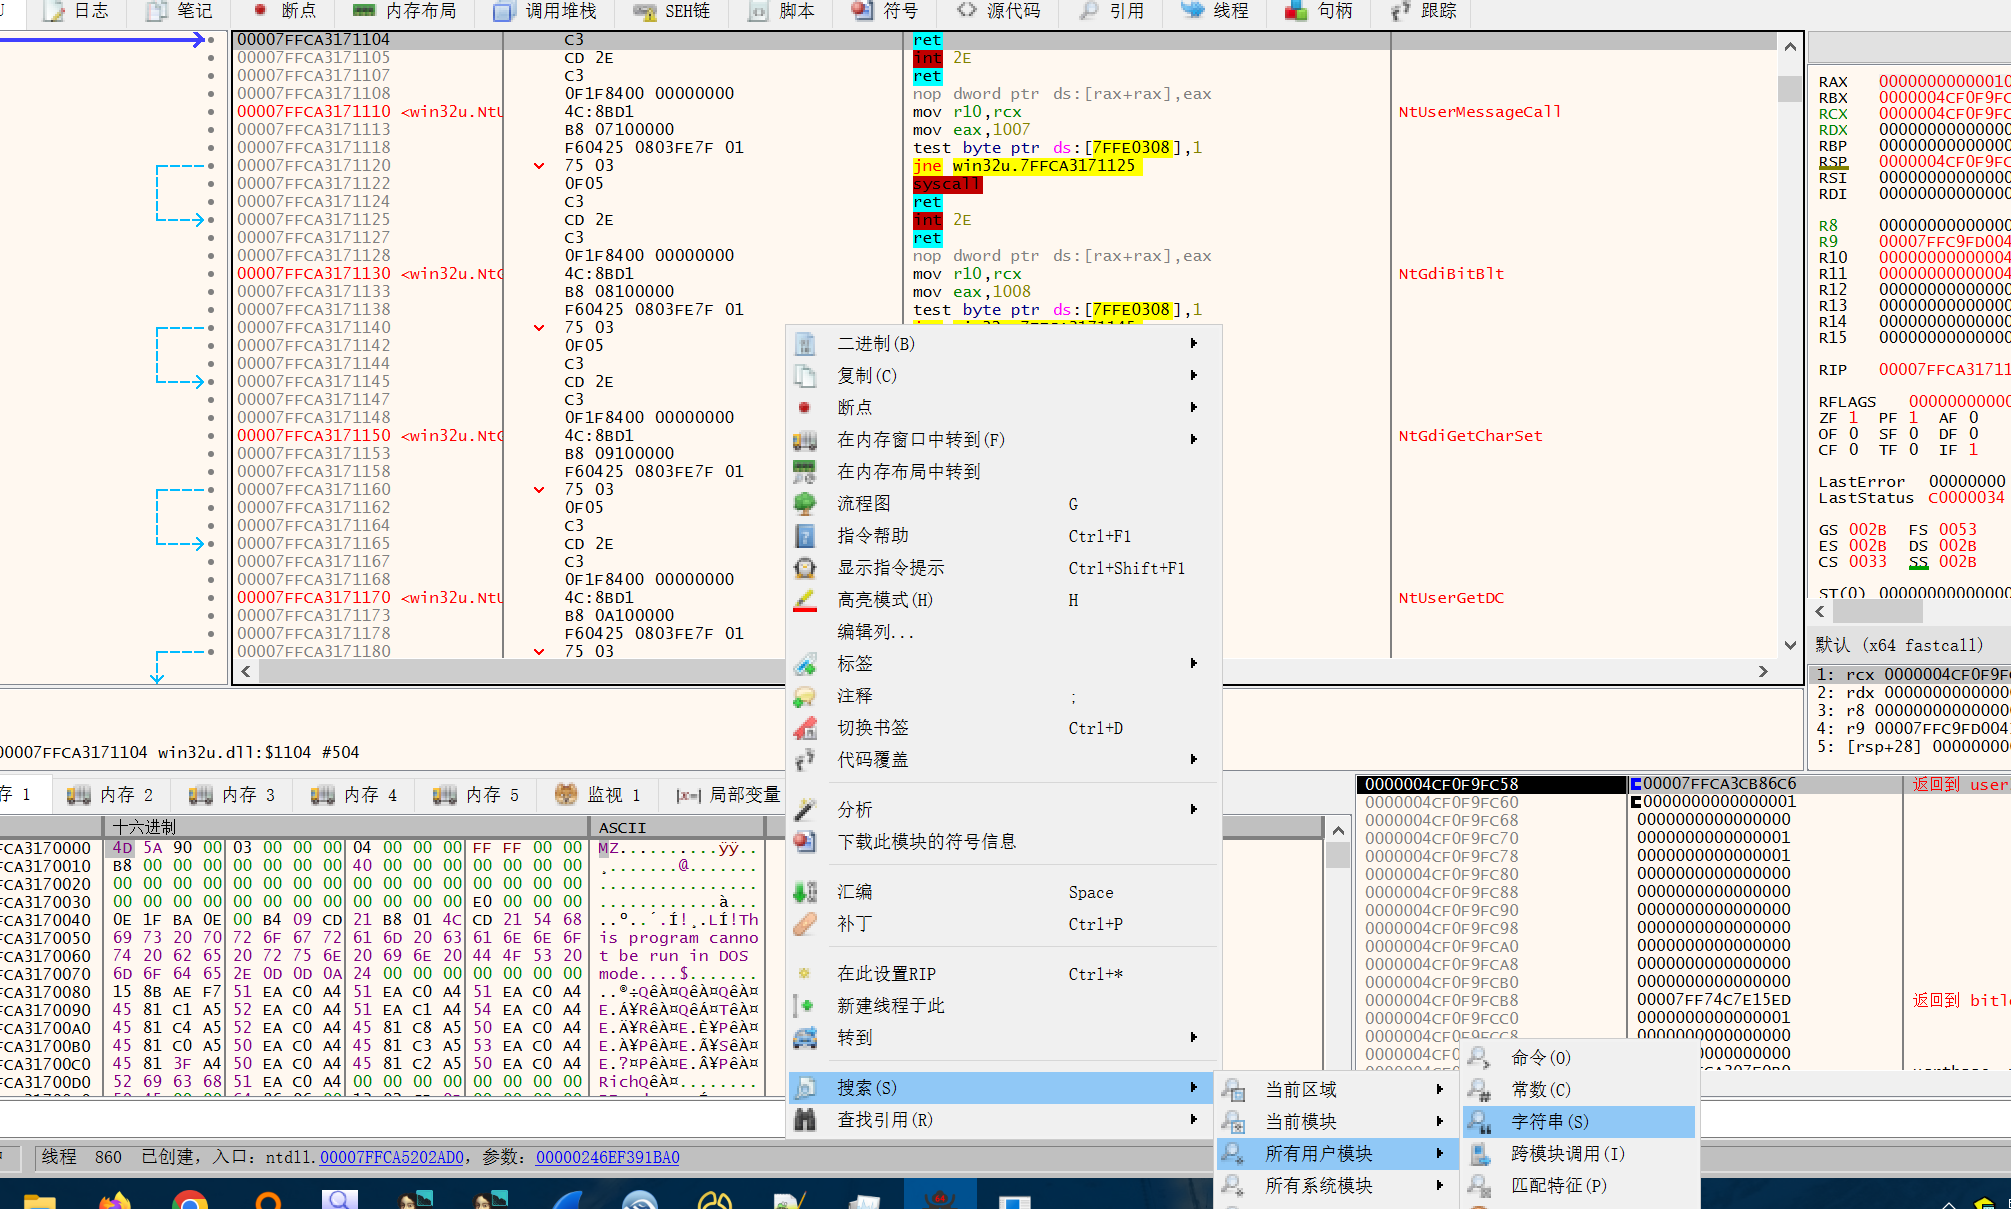
Task: Expand the 转到 submenu arrow
Action: tap(1192, 1038)
